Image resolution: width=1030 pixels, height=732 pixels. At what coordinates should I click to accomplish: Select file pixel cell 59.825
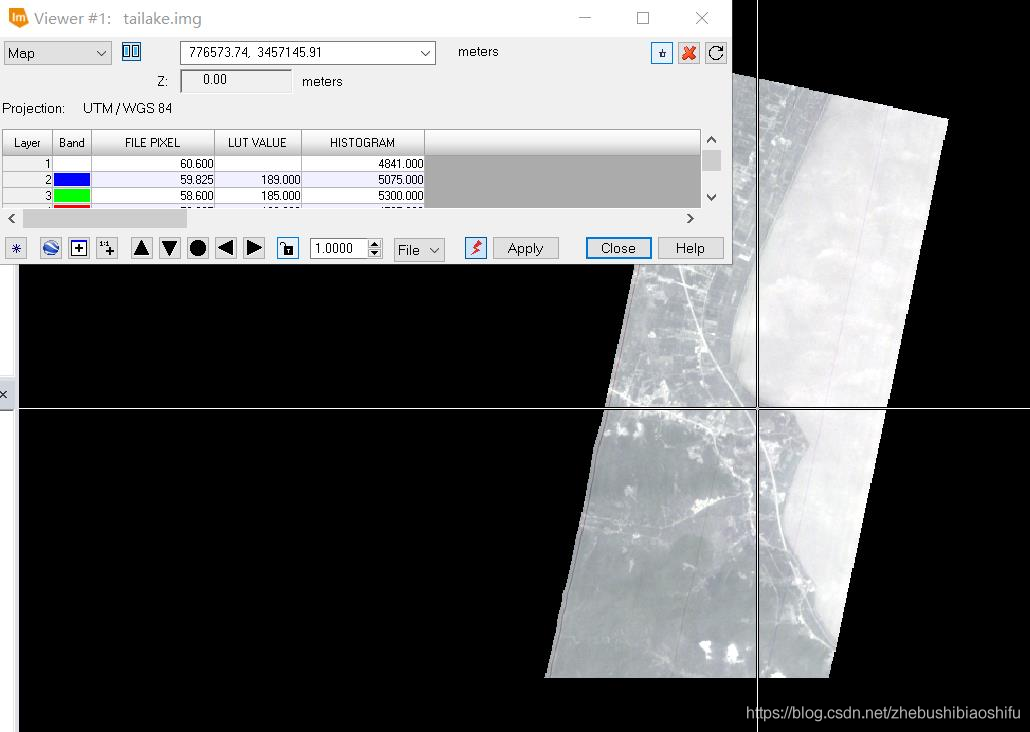click(153, 179)
